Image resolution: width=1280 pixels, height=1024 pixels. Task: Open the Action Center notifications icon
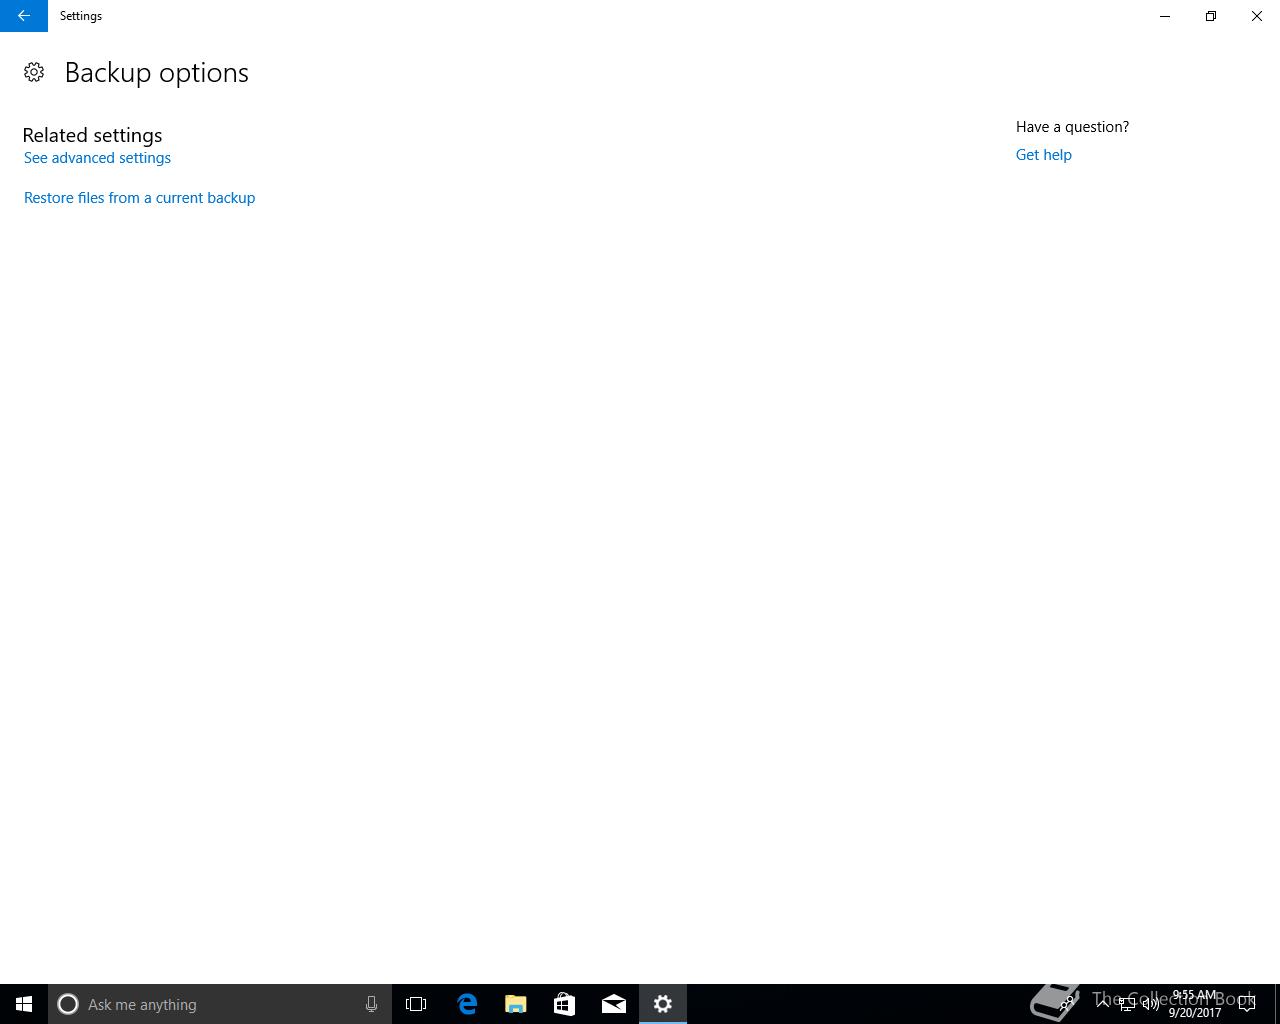(x=1247, y=1004)
